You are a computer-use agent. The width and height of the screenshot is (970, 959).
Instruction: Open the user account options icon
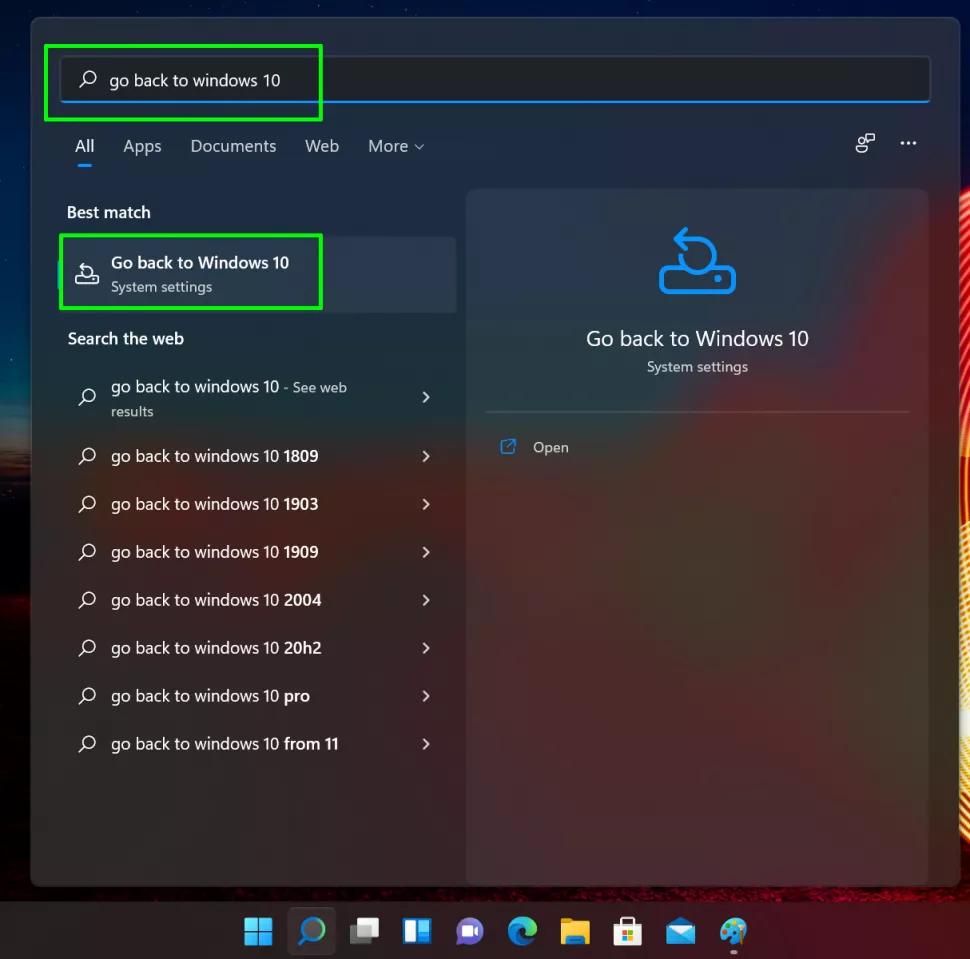coord(864,143)
